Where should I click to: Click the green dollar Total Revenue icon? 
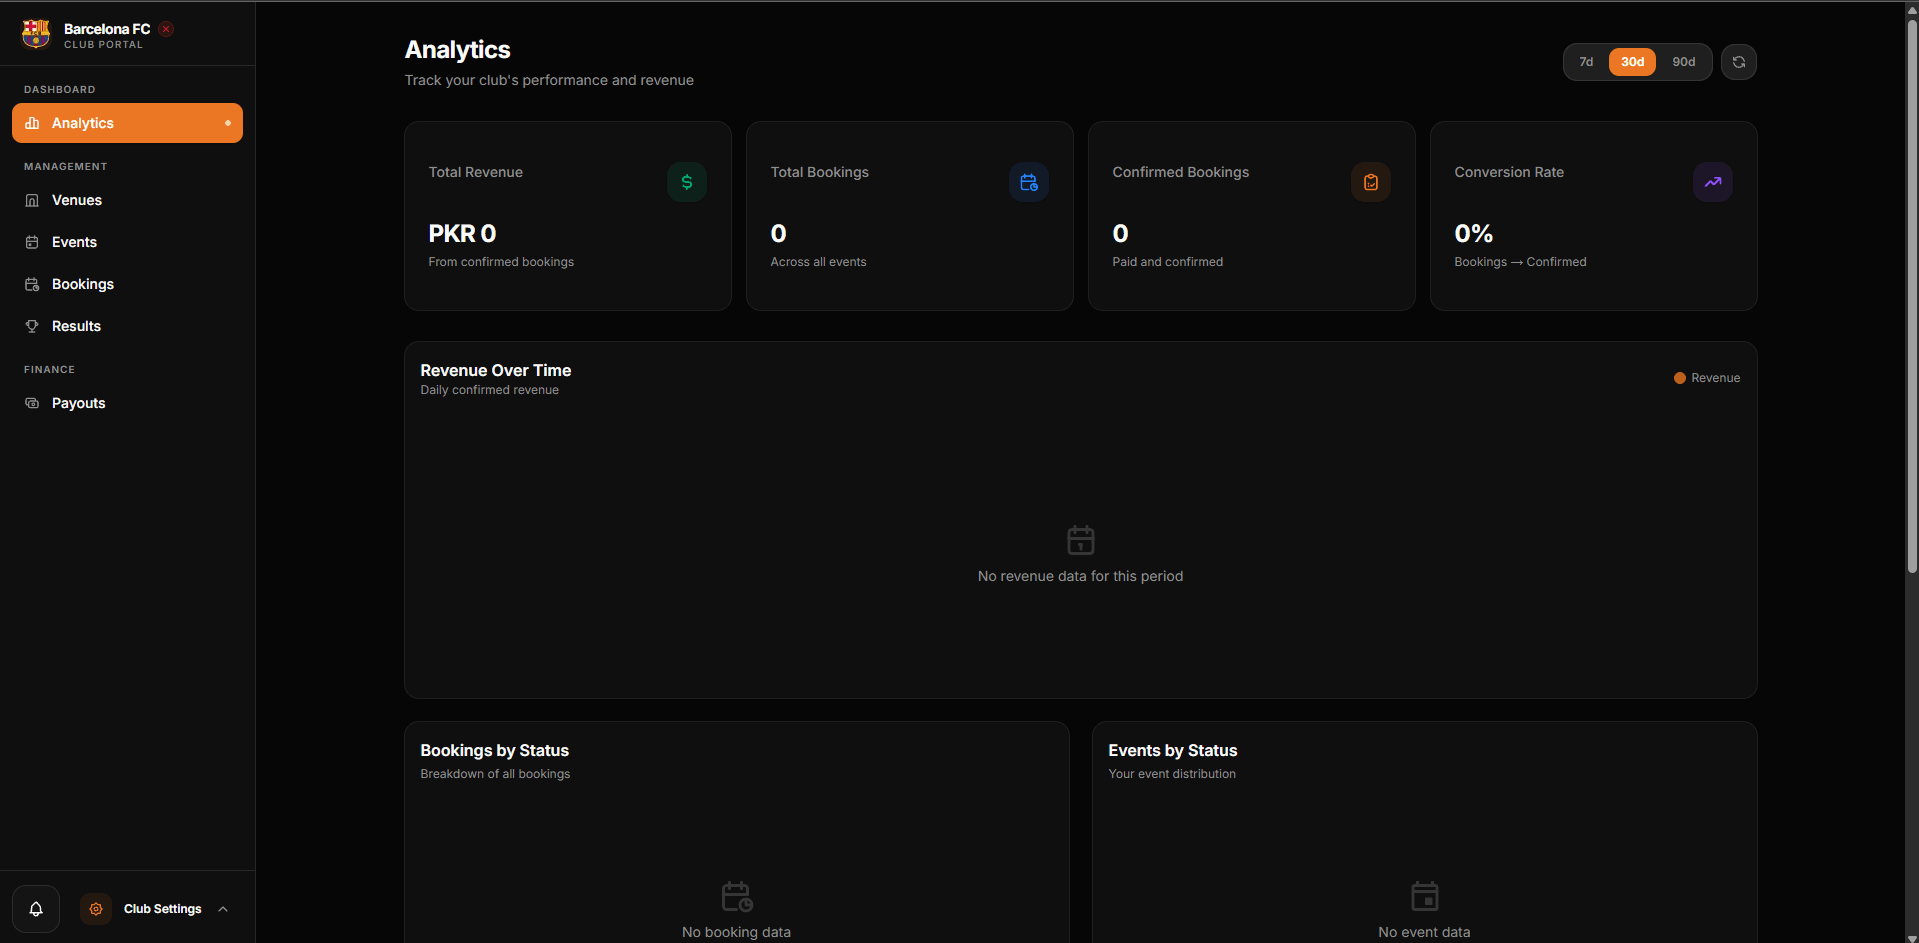click(x=687, y=182)
